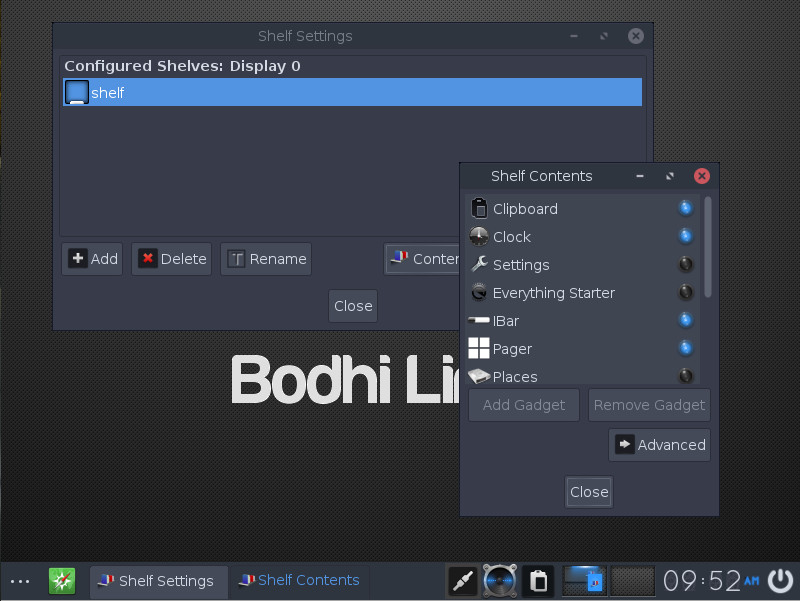This screenshot has width=800, height=601.
Task: Click the Clipboard gadget icon in Shelf Contents
Action: point(479,208)
